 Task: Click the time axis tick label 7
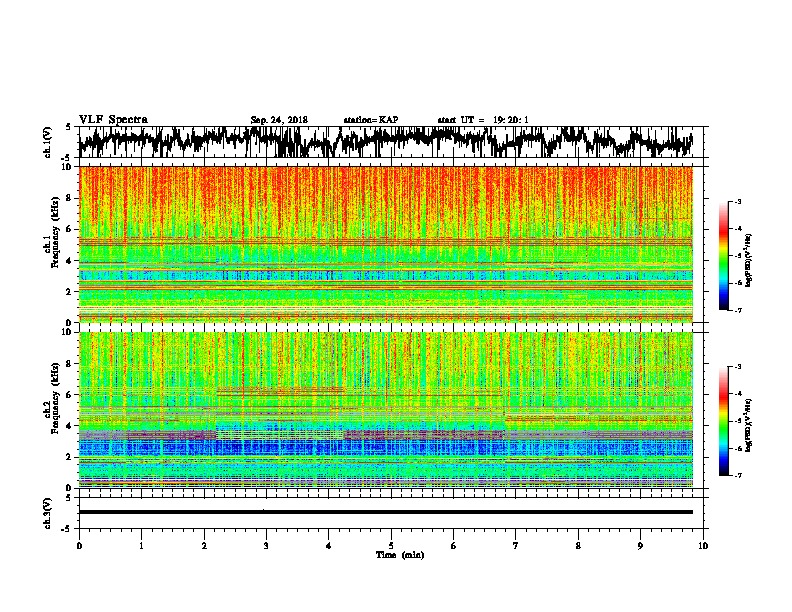516,546
